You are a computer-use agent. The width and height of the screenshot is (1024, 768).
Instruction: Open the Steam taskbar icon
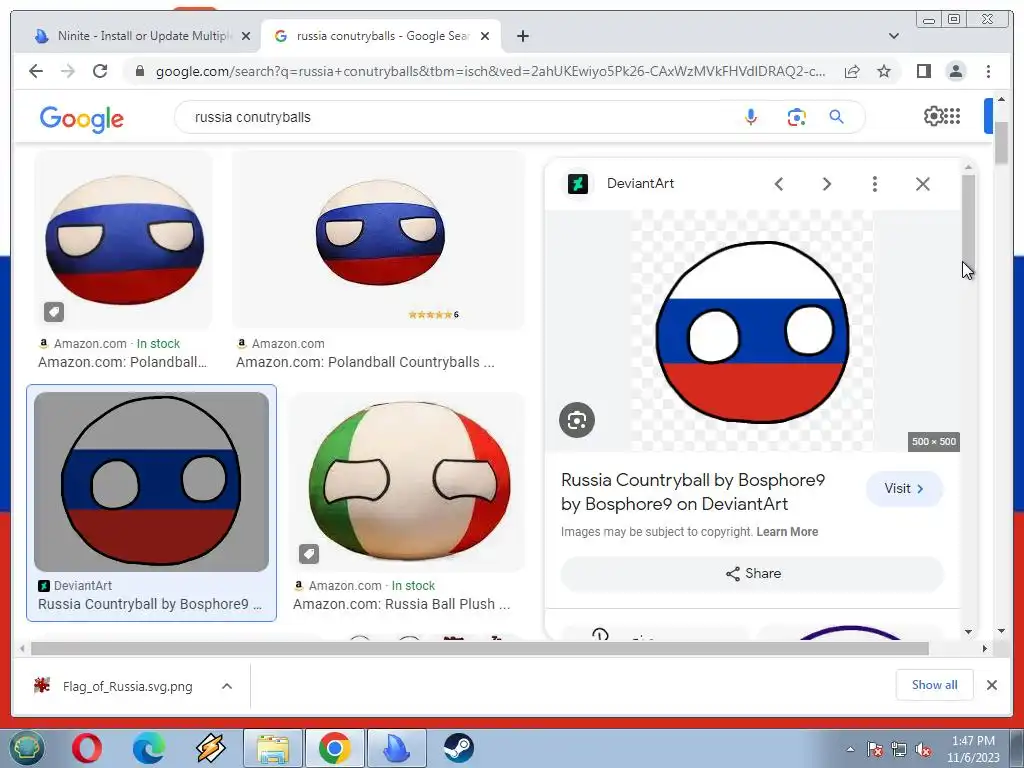[x=458, y=748]
